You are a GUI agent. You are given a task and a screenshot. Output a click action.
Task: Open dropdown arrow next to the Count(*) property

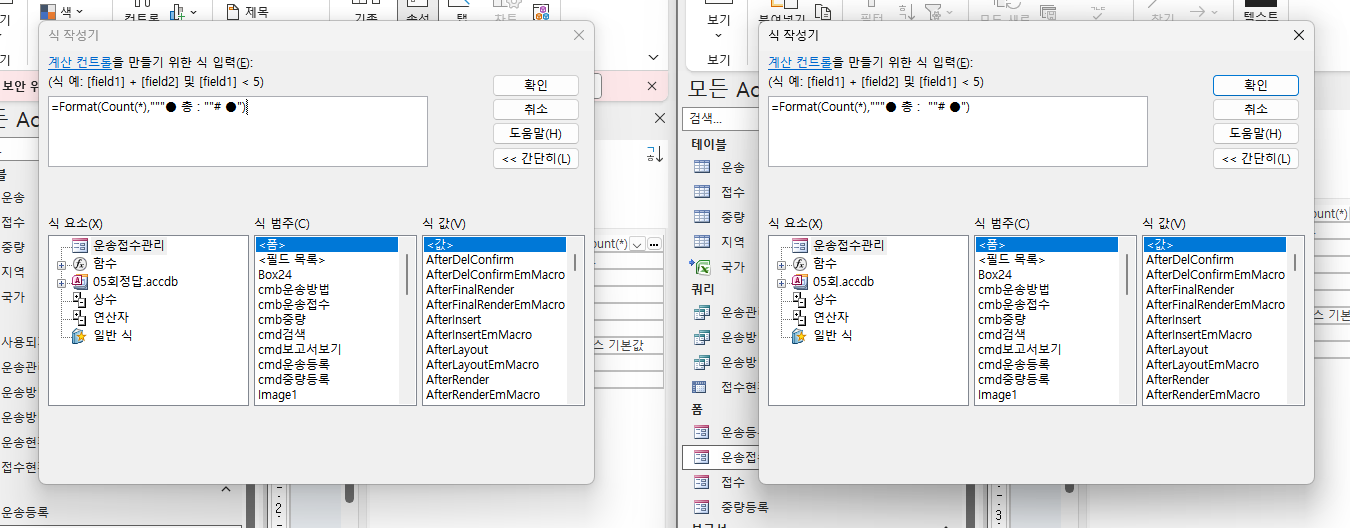pyautogui.click(x=637, y=245)
